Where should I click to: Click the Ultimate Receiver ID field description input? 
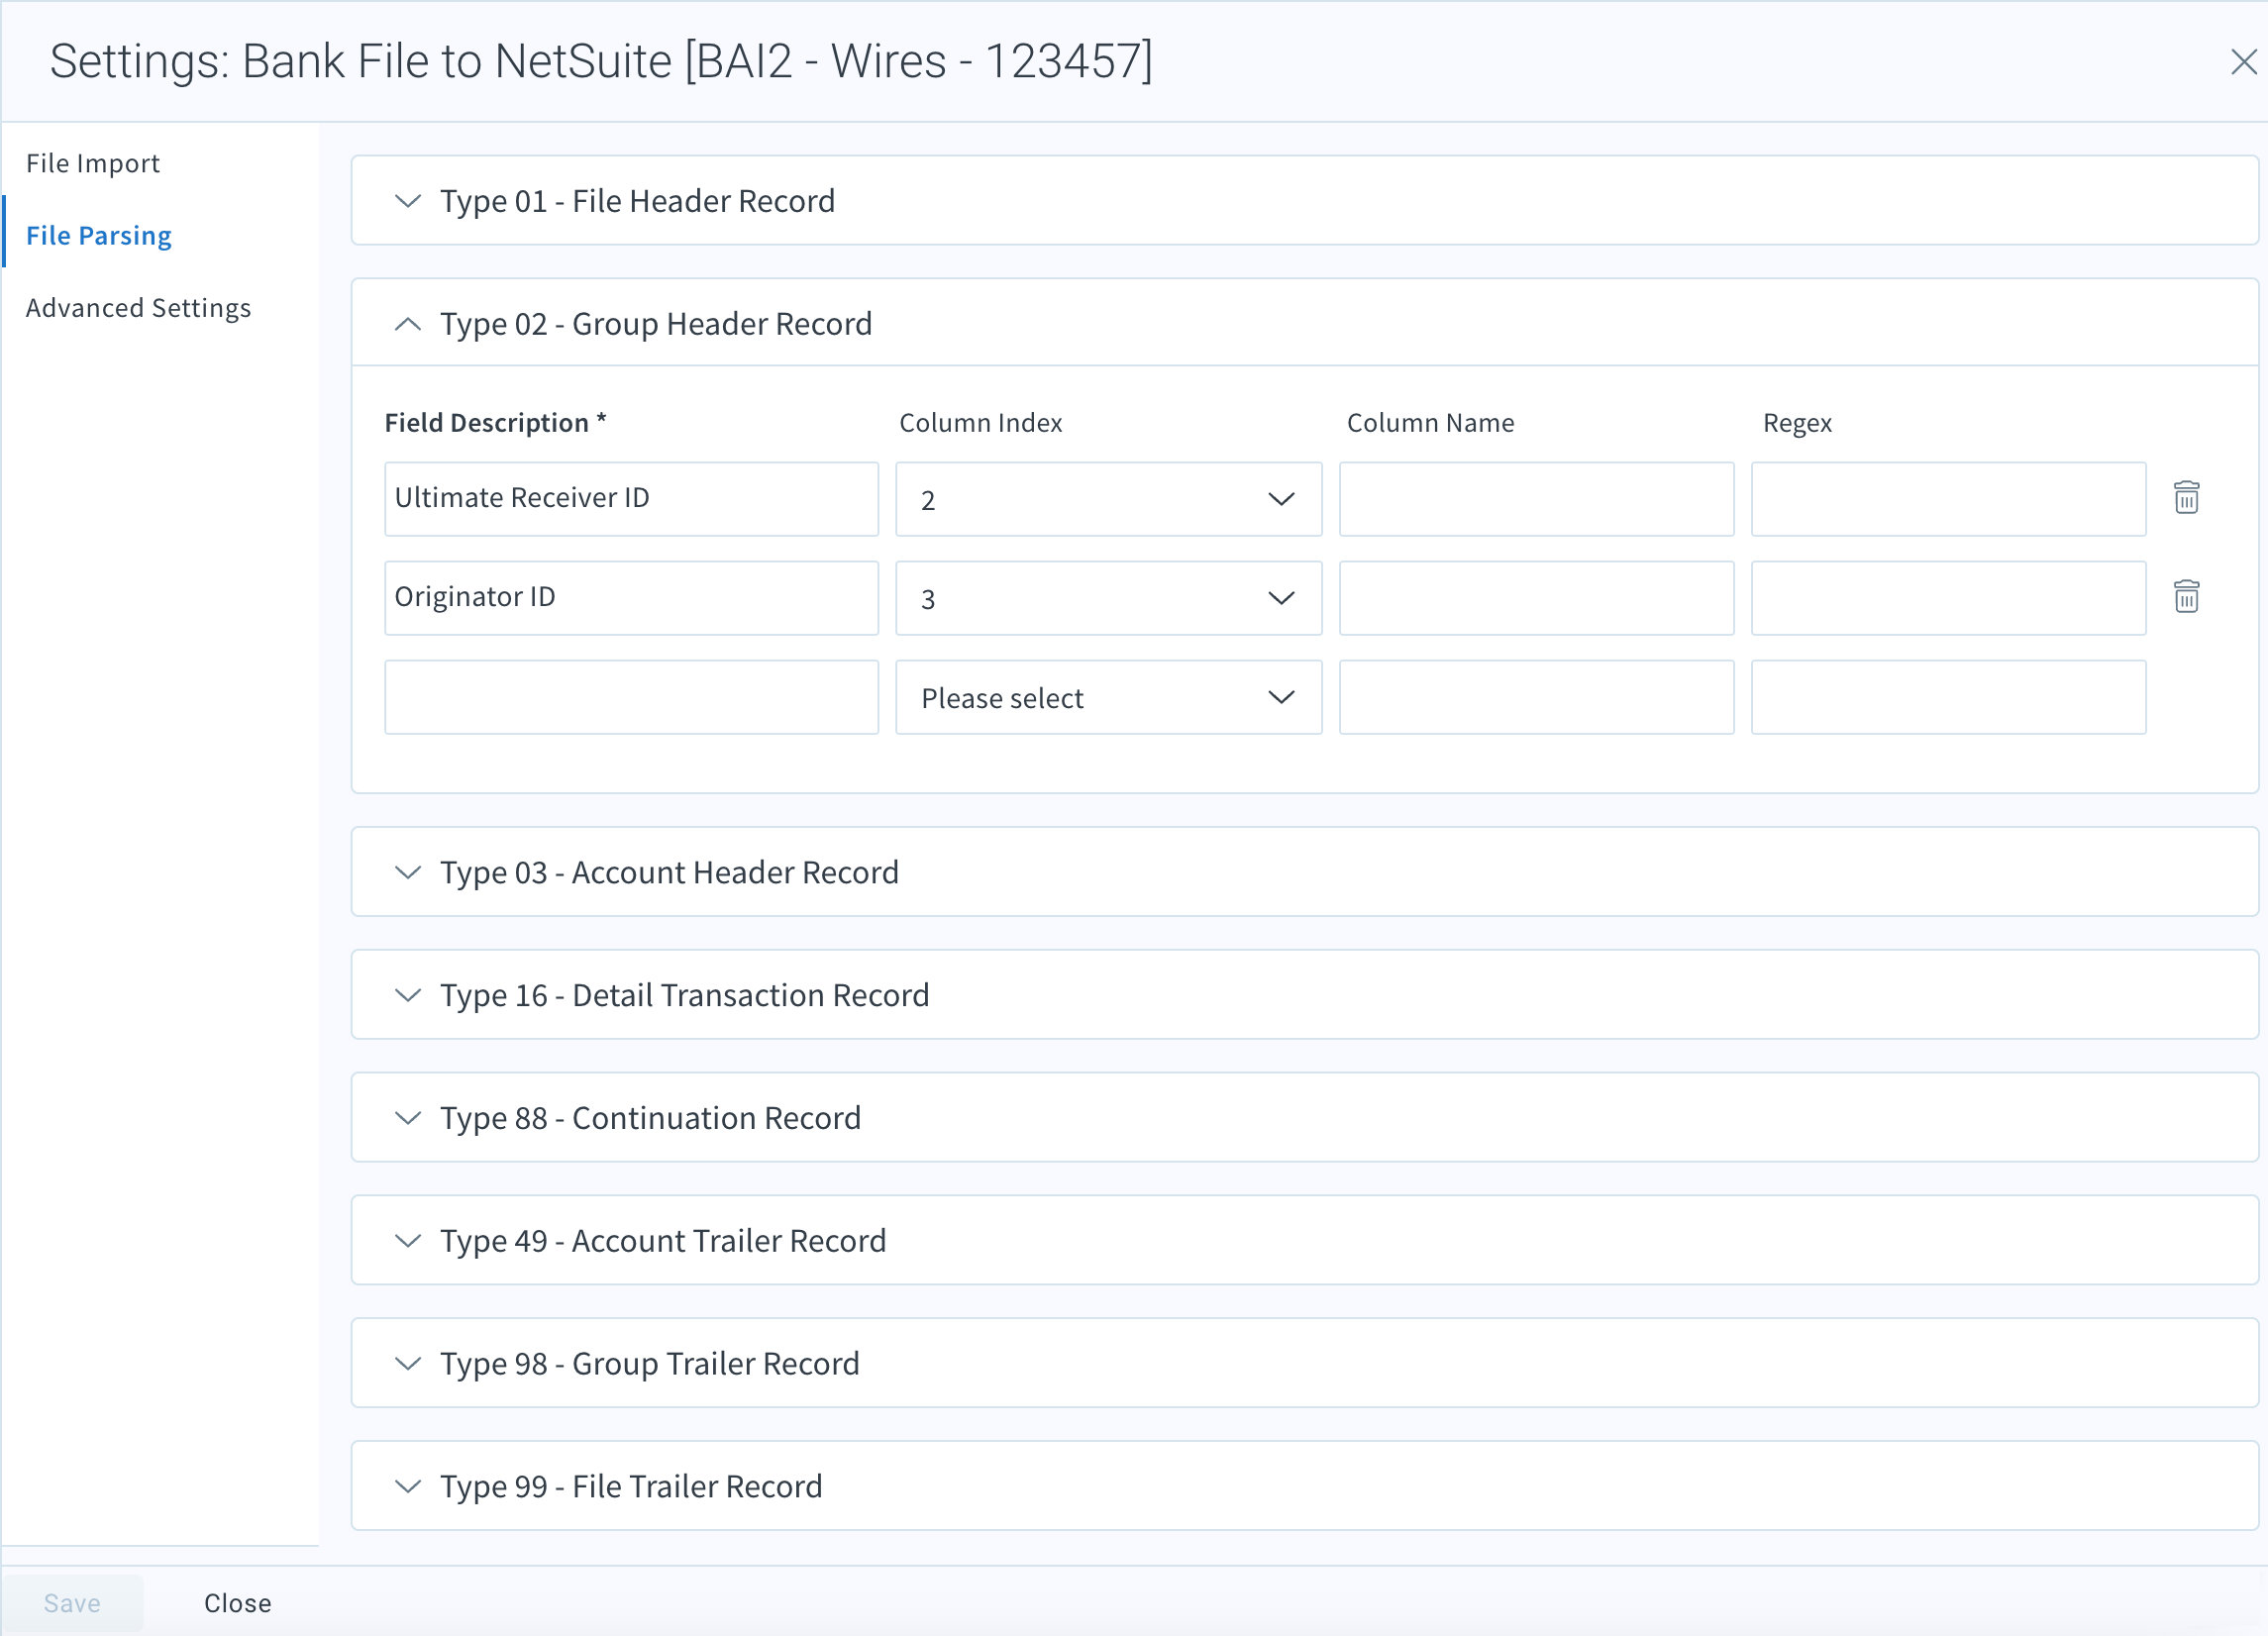(x=631, y=497)
